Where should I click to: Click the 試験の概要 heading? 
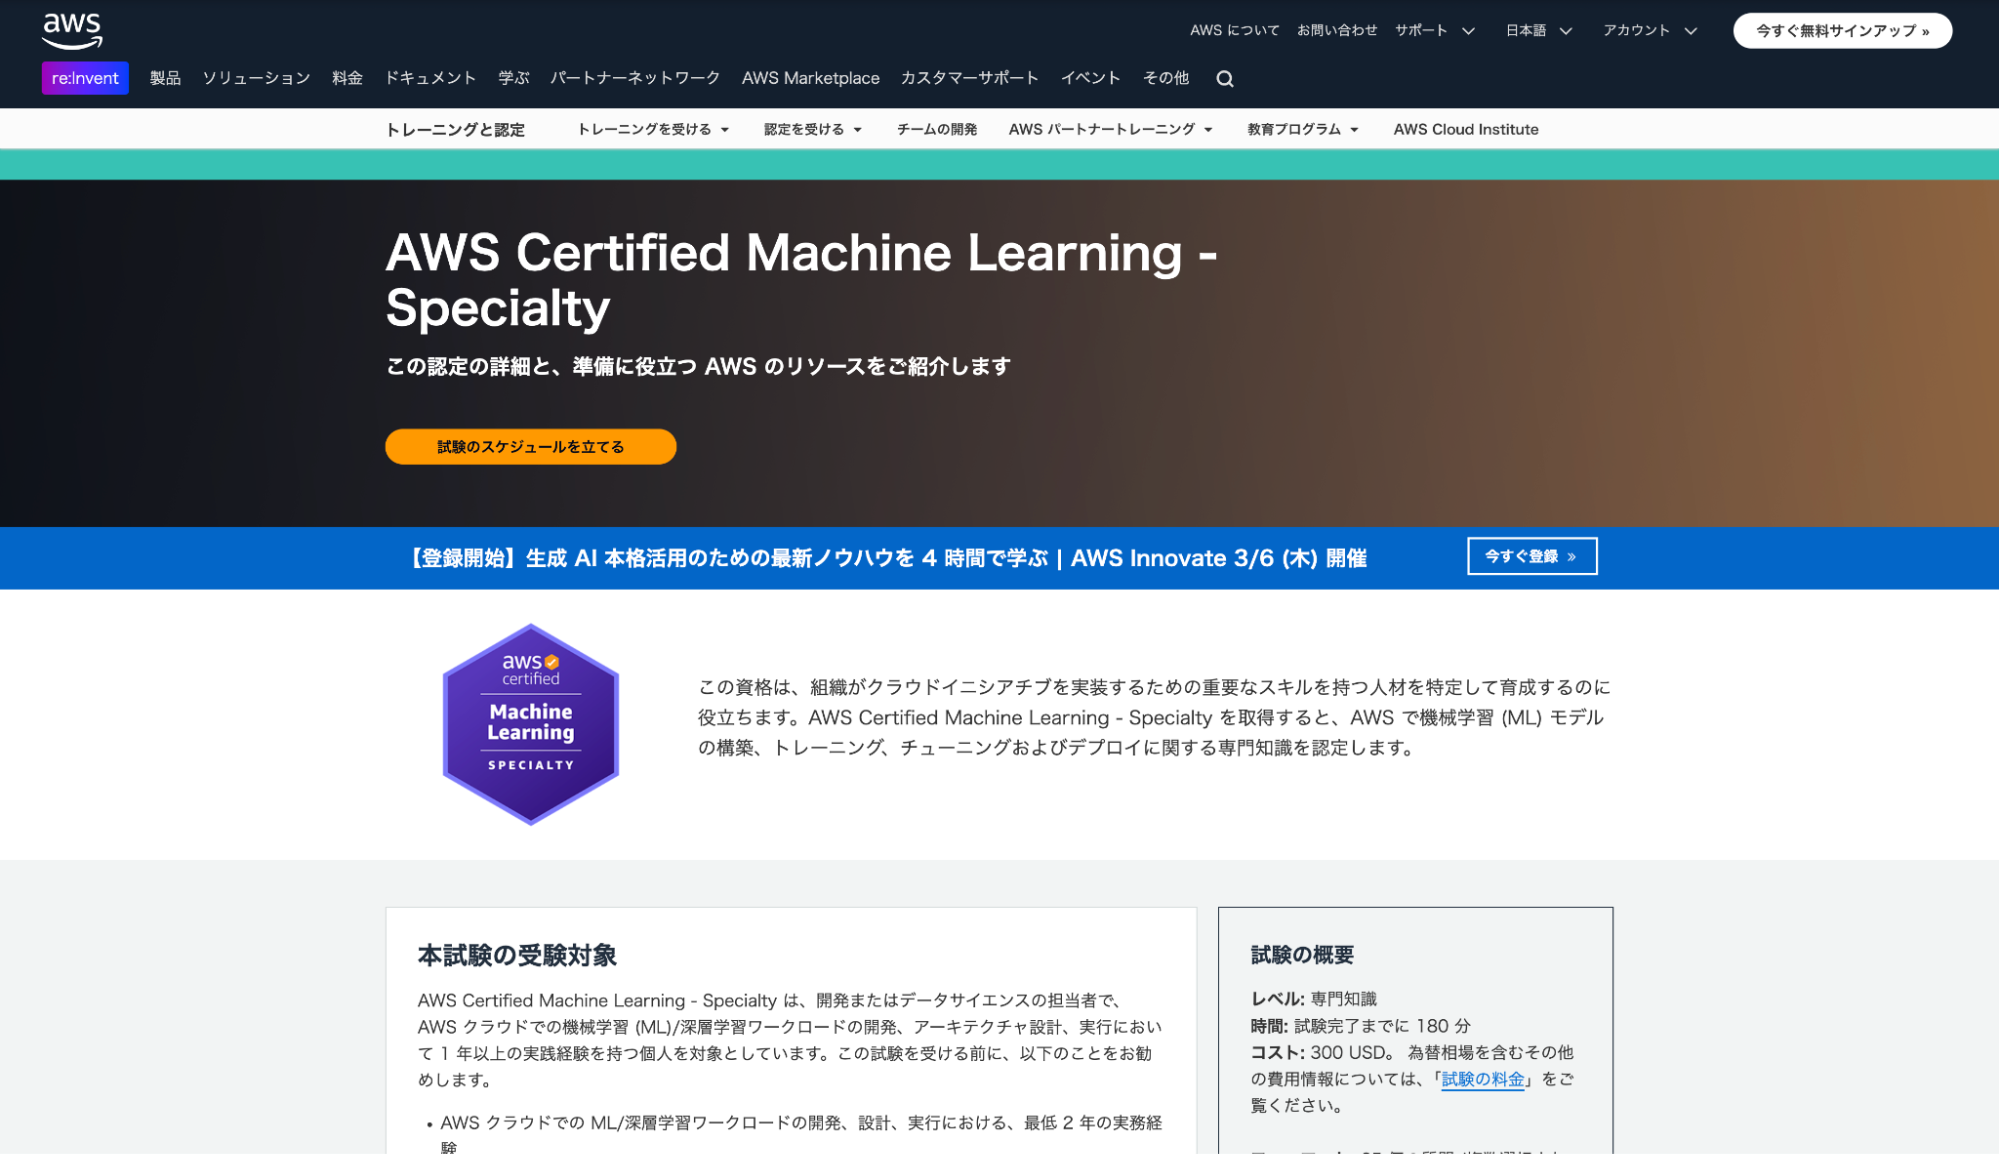coord(1302,955)
